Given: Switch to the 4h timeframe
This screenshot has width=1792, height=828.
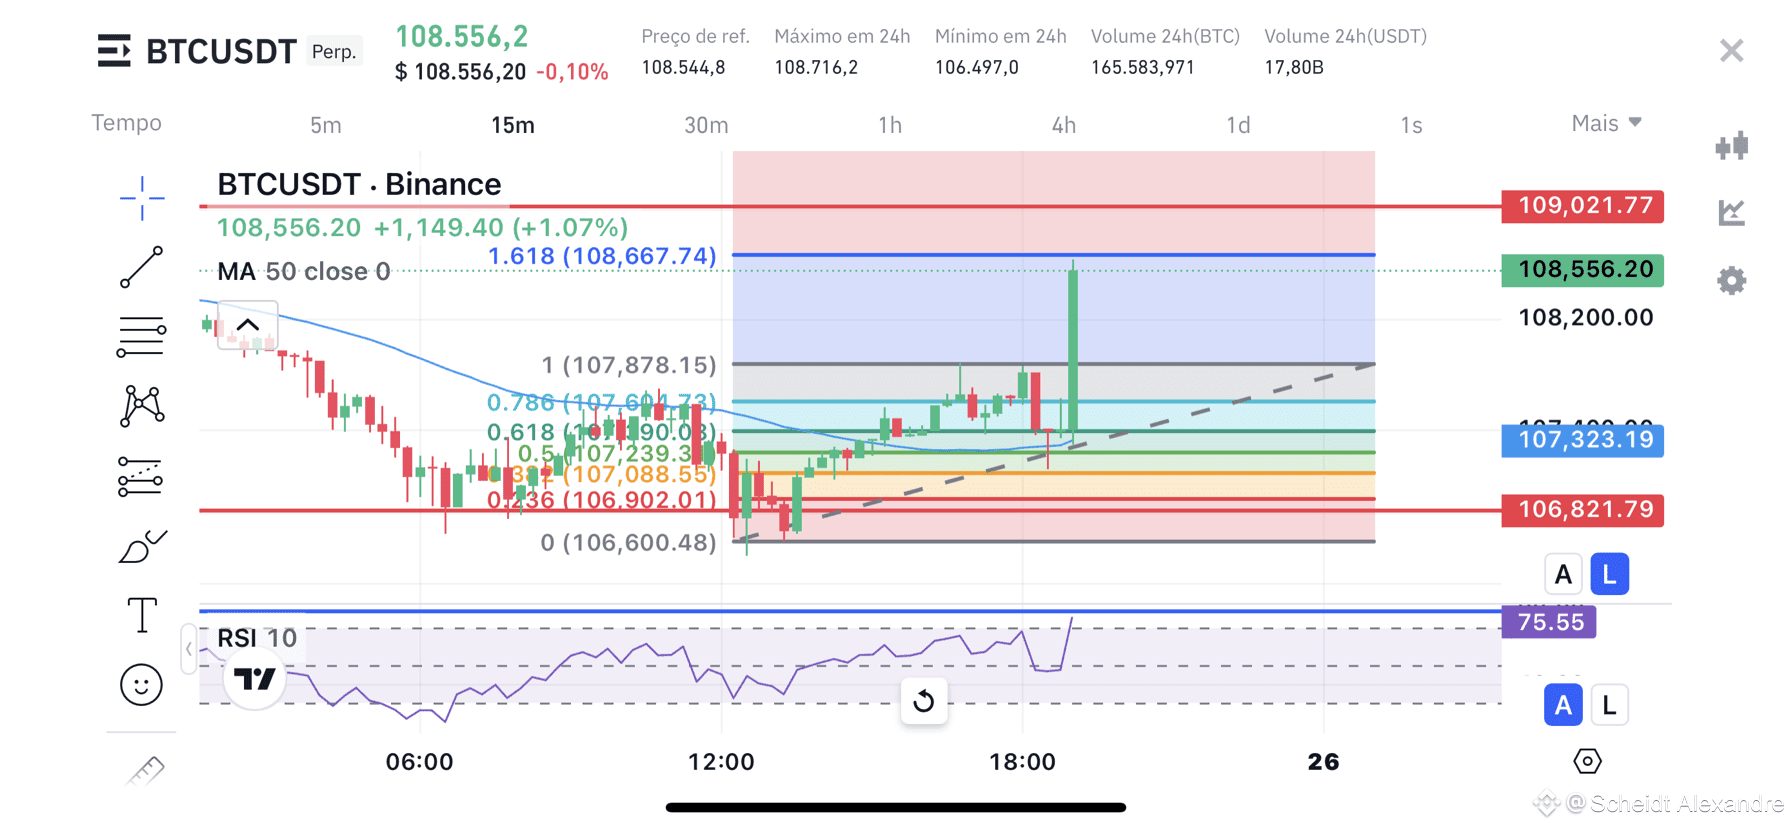Looking at the screenshot, I should click(x=1064, y=125).
